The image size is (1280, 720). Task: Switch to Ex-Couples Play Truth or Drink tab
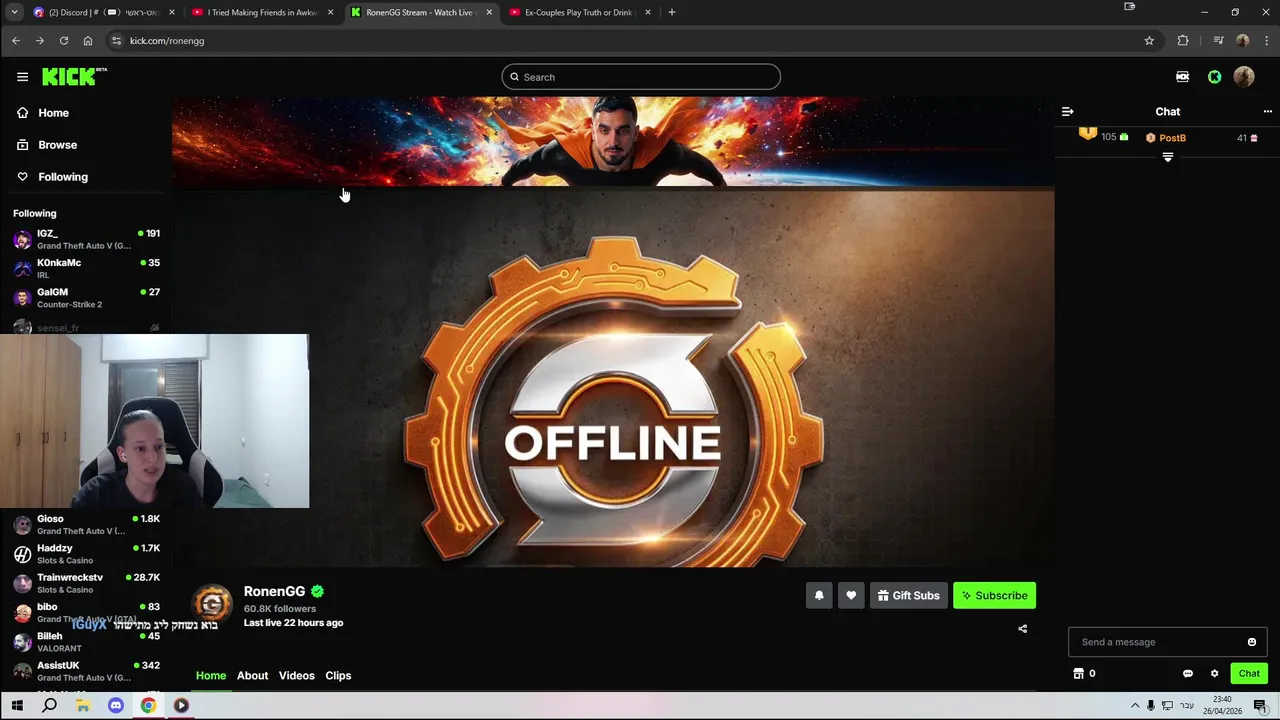580,12
